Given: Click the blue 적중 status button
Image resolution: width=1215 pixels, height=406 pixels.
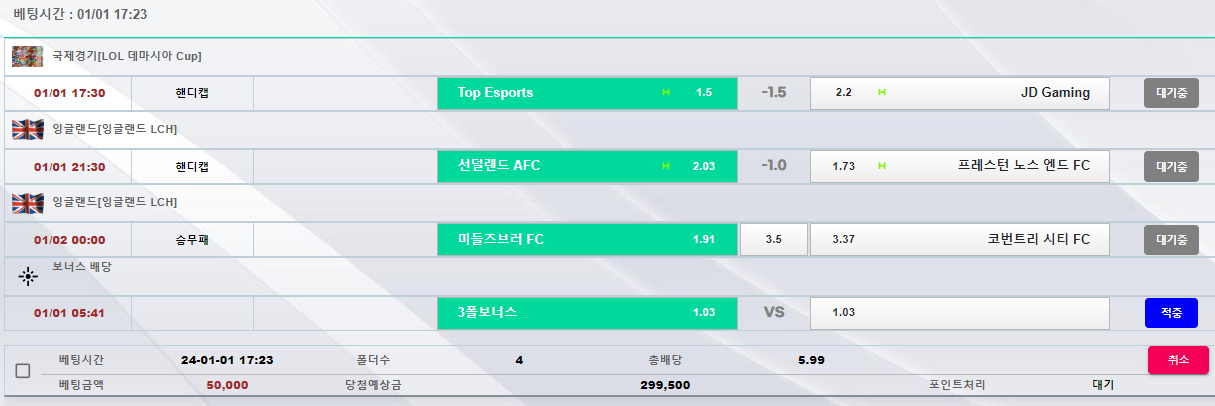Looking at the screenshot, I should click(x=1171, y=313).
